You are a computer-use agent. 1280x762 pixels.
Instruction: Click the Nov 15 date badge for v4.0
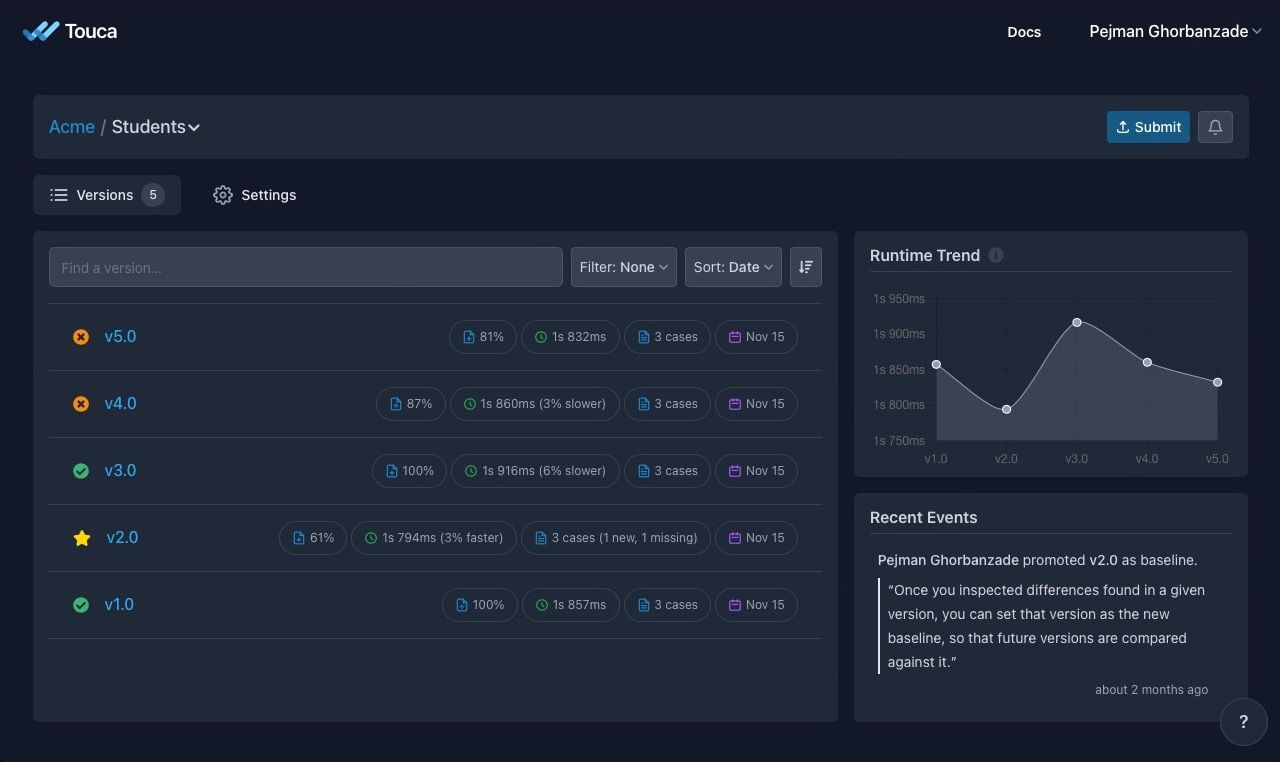point(756,404)
